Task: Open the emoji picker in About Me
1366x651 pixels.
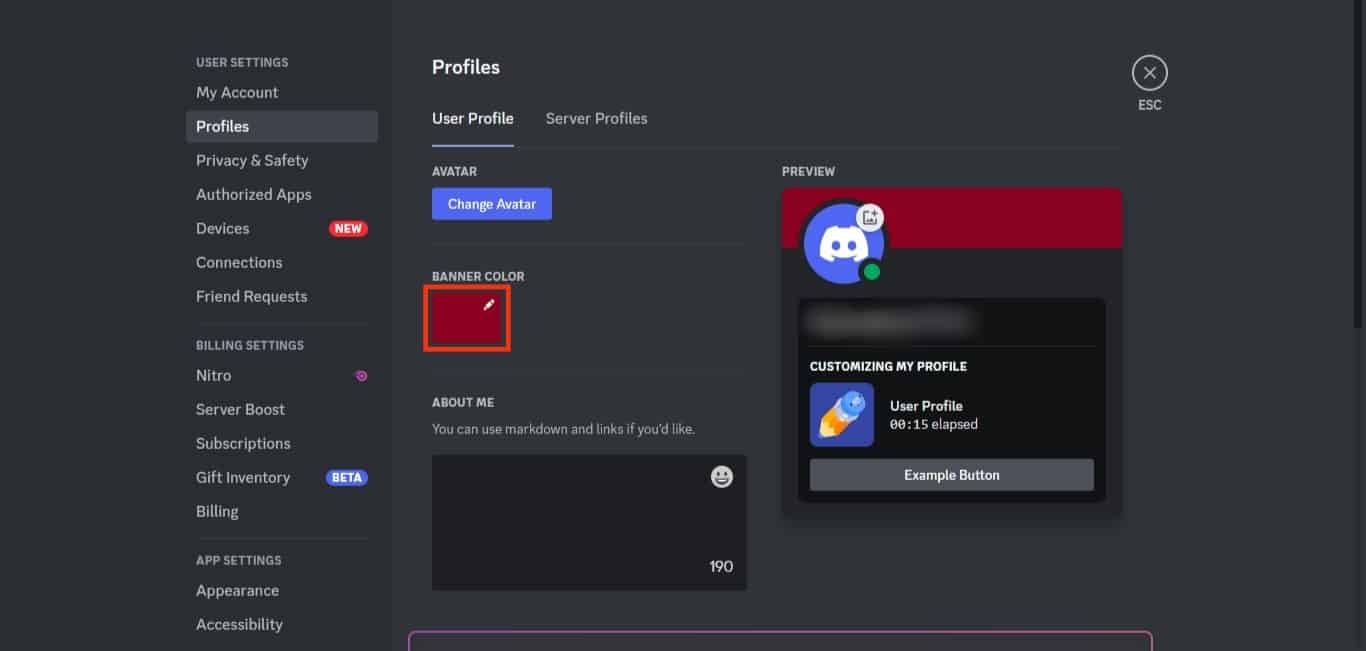Action: tap(720, 477)
